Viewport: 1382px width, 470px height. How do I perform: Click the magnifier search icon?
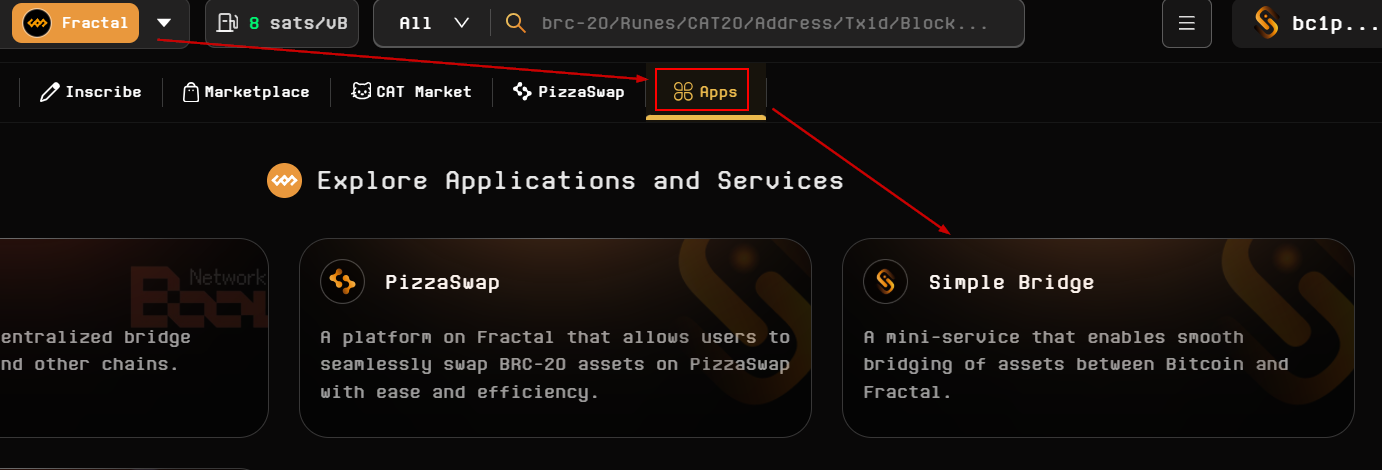(x=516, y=23)
